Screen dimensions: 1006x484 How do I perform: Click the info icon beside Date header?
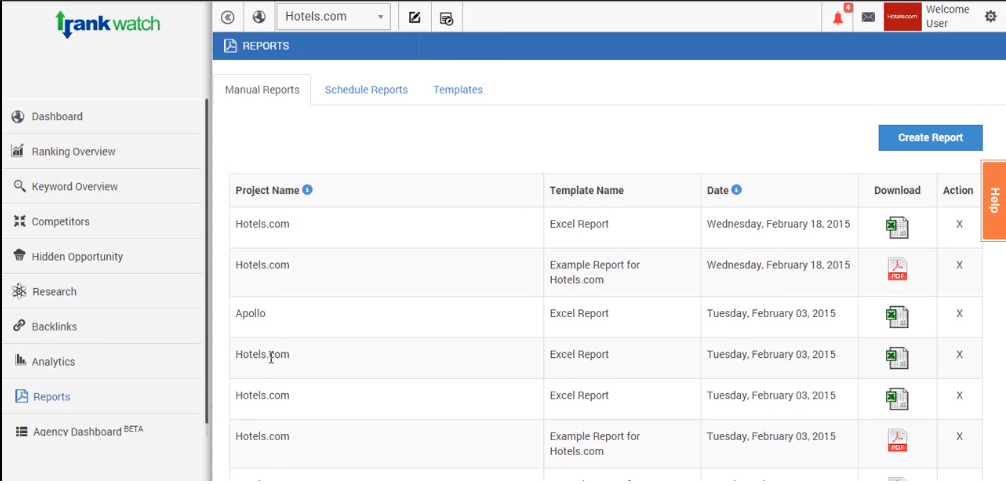737,190
